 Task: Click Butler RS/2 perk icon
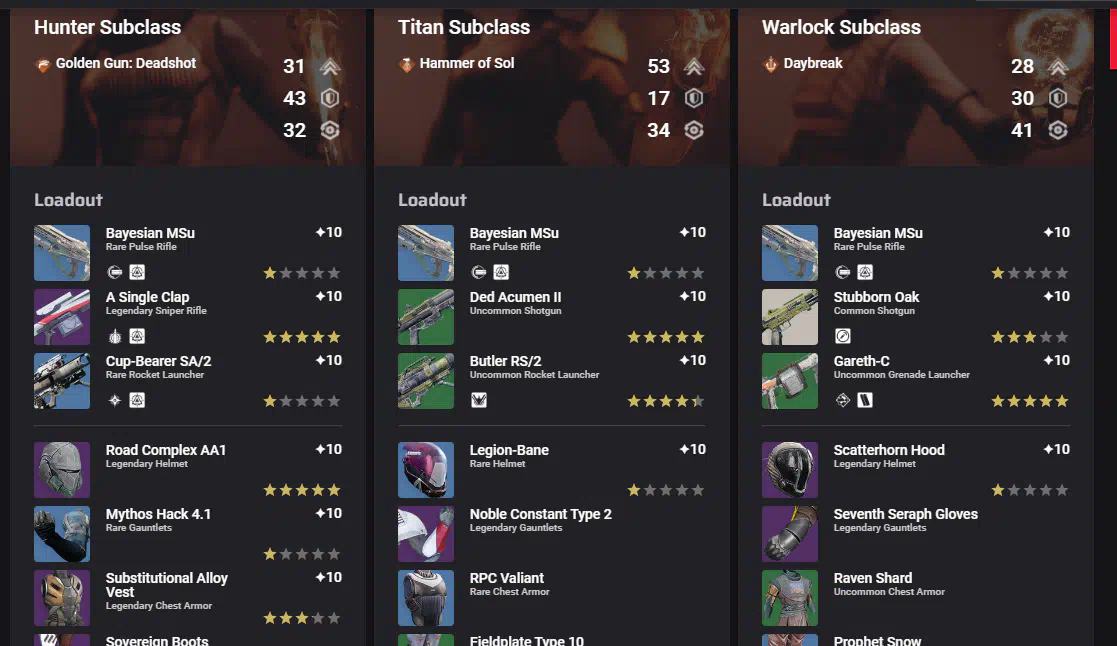[479, 400]
